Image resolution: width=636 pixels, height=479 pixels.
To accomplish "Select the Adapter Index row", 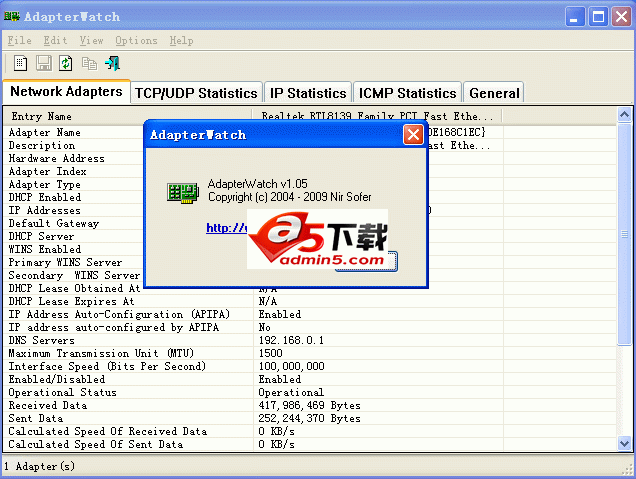I will click(x=310, y=171).
